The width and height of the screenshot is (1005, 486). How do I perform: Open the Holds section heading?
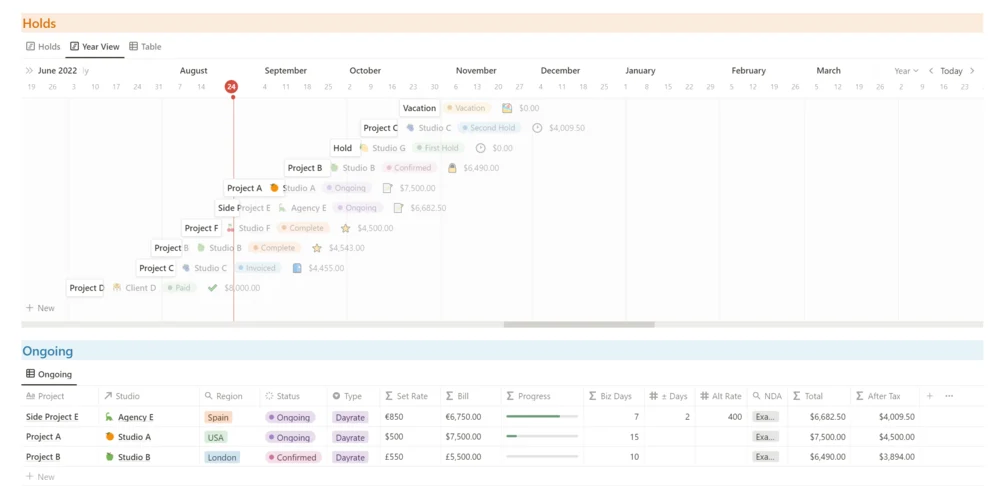click(39, 24)
